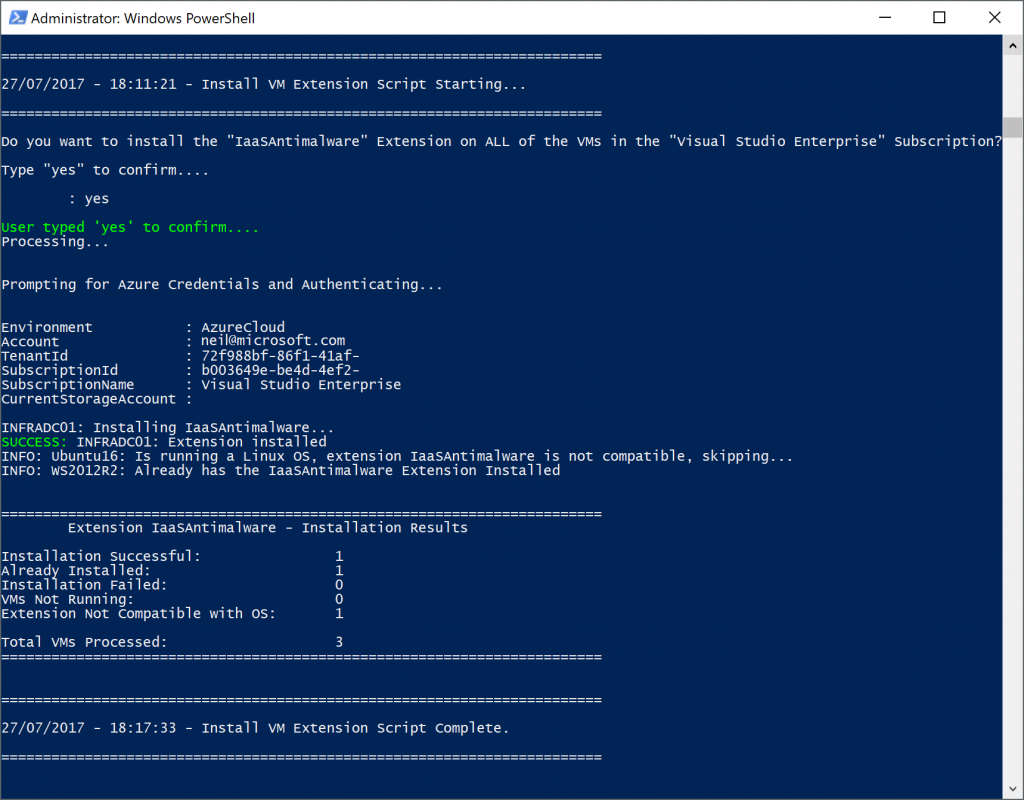
Task: Click the PowerShell icon in the title bar
Action: tap(17, 17)
